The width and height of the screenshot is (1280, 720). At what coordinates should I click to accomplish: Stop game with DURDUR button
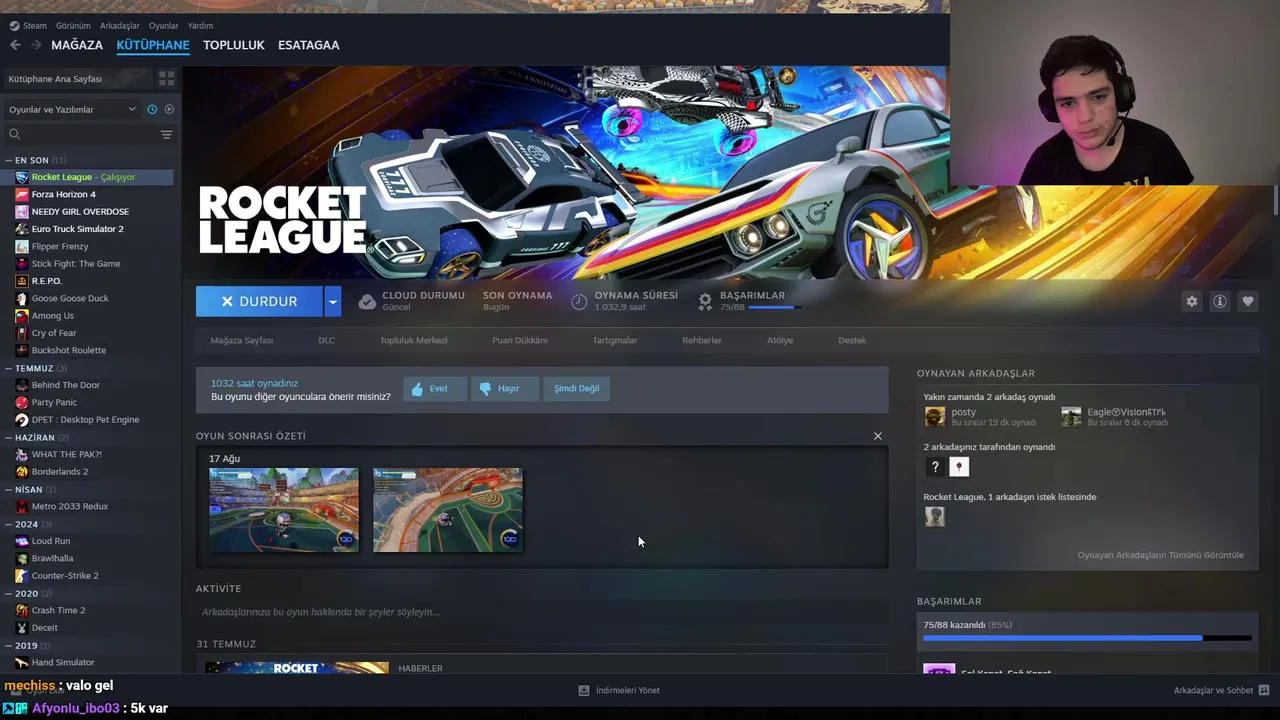(x=259, y=301)
